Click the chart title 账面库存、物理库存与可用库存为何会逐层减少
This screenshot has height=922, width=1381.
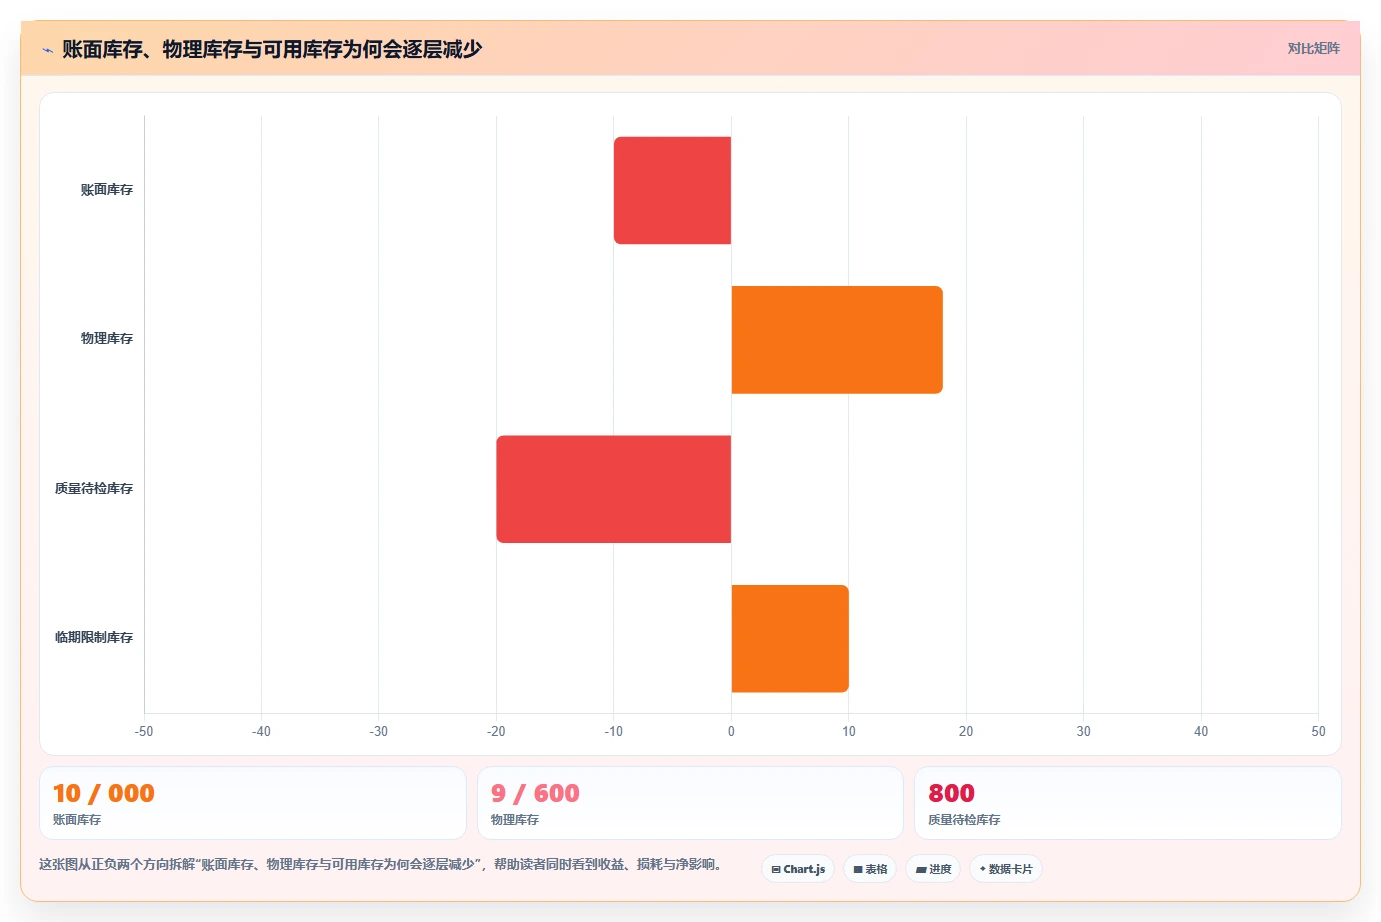tap(272, 49)
